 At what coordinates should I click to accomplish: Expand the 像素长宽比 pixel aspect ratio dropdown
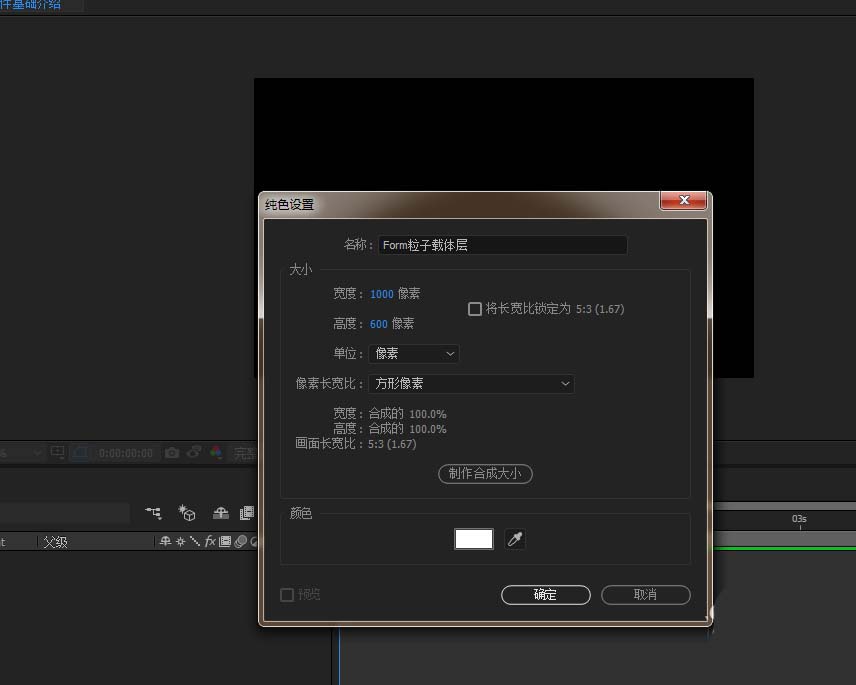point(471,384)
